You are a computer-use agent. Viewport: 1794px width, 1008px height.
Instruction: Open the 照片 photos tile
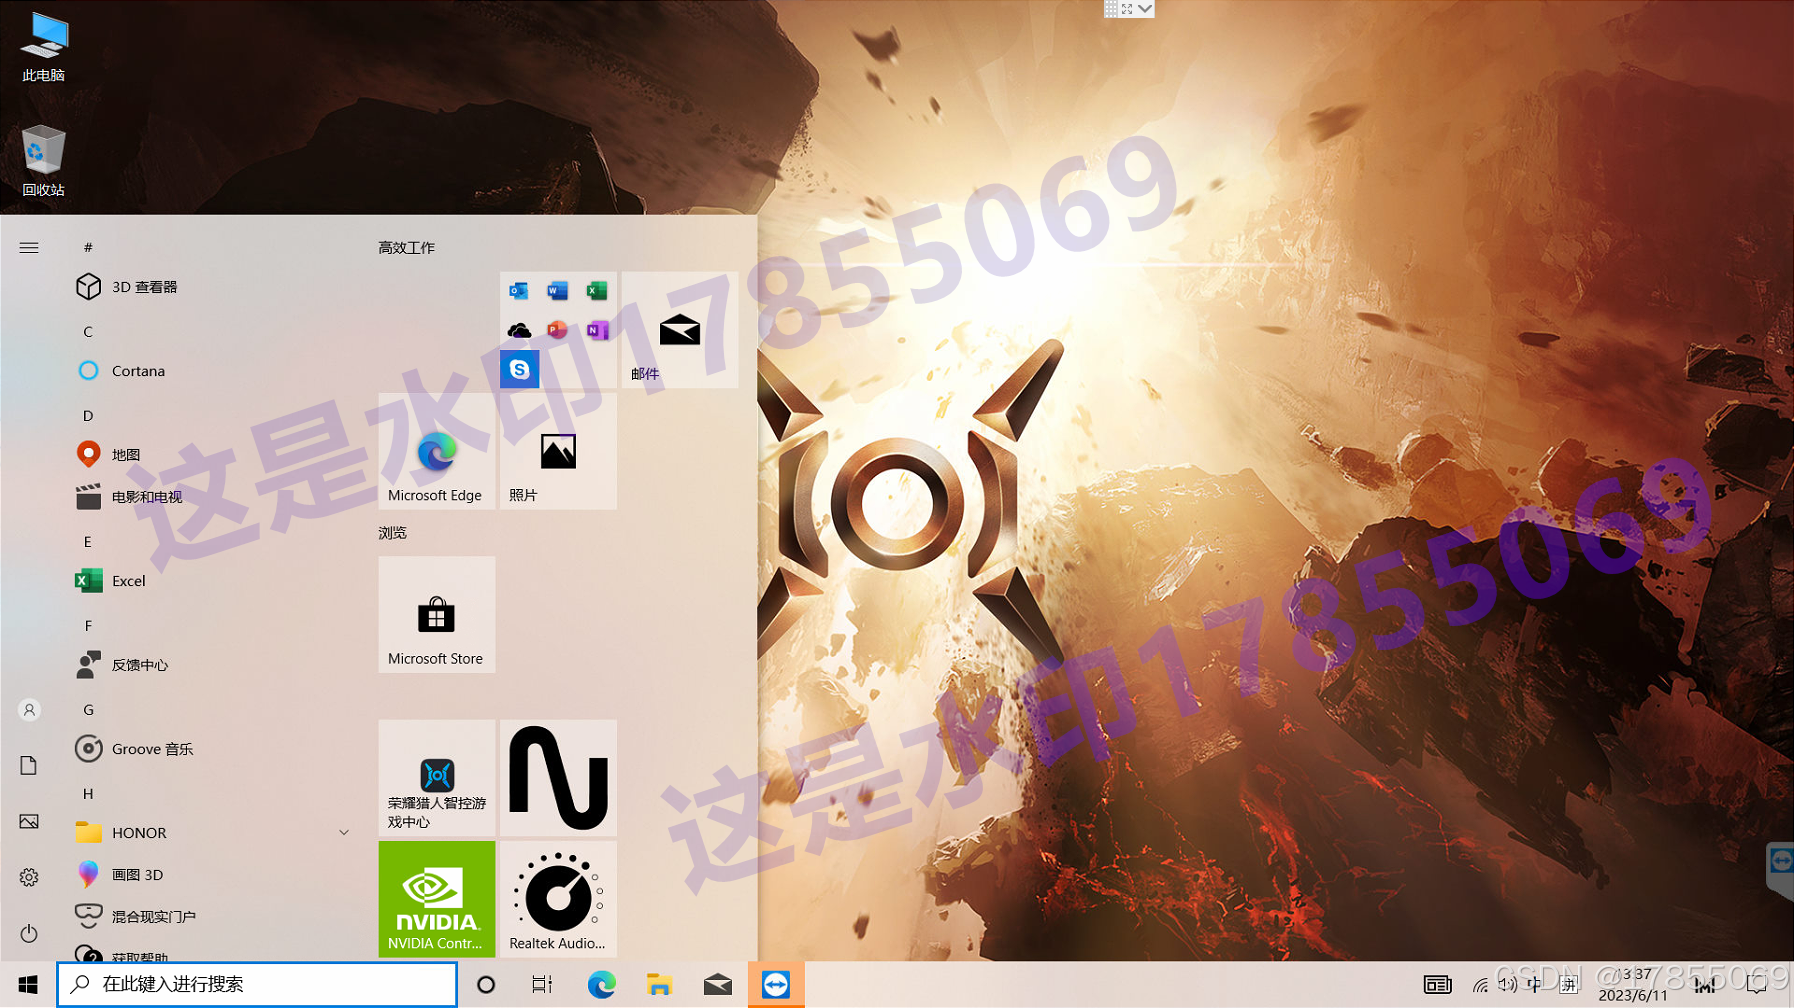coord(558,451)
